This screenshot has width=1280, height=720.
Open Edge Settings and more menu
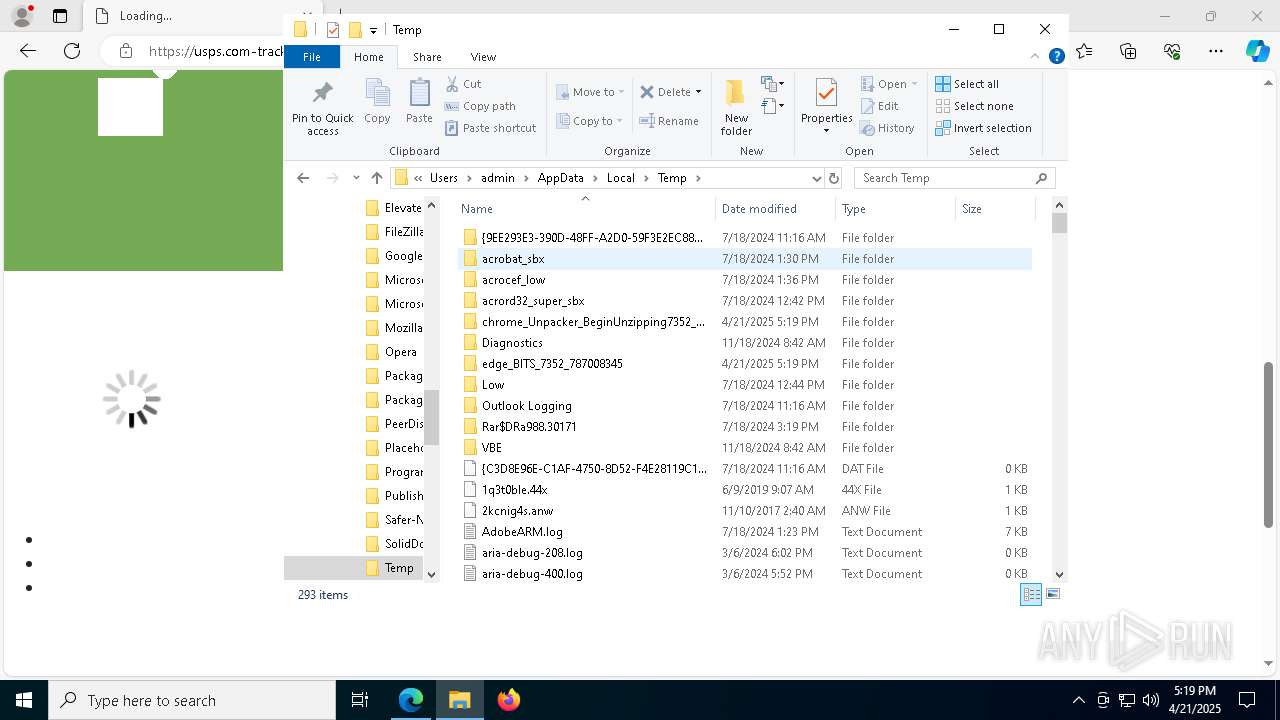[1216, 51]
